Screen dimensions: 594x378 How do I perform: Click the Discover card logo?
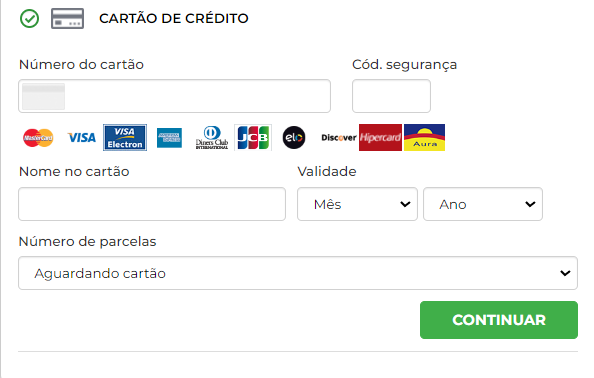(339, 137)
